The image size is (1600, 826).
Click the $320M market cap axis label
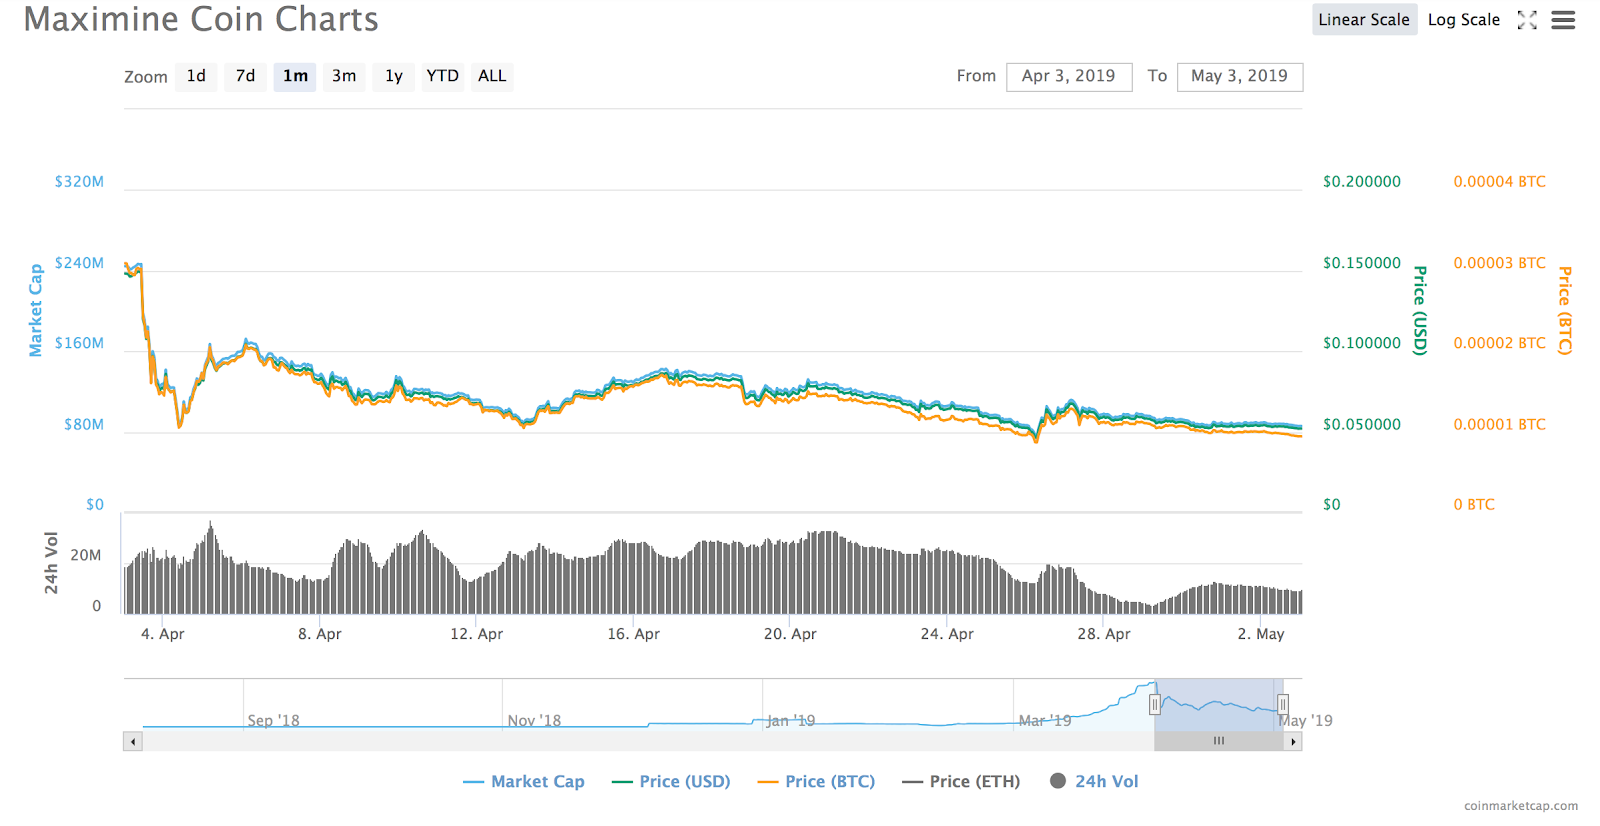point(79,182)
